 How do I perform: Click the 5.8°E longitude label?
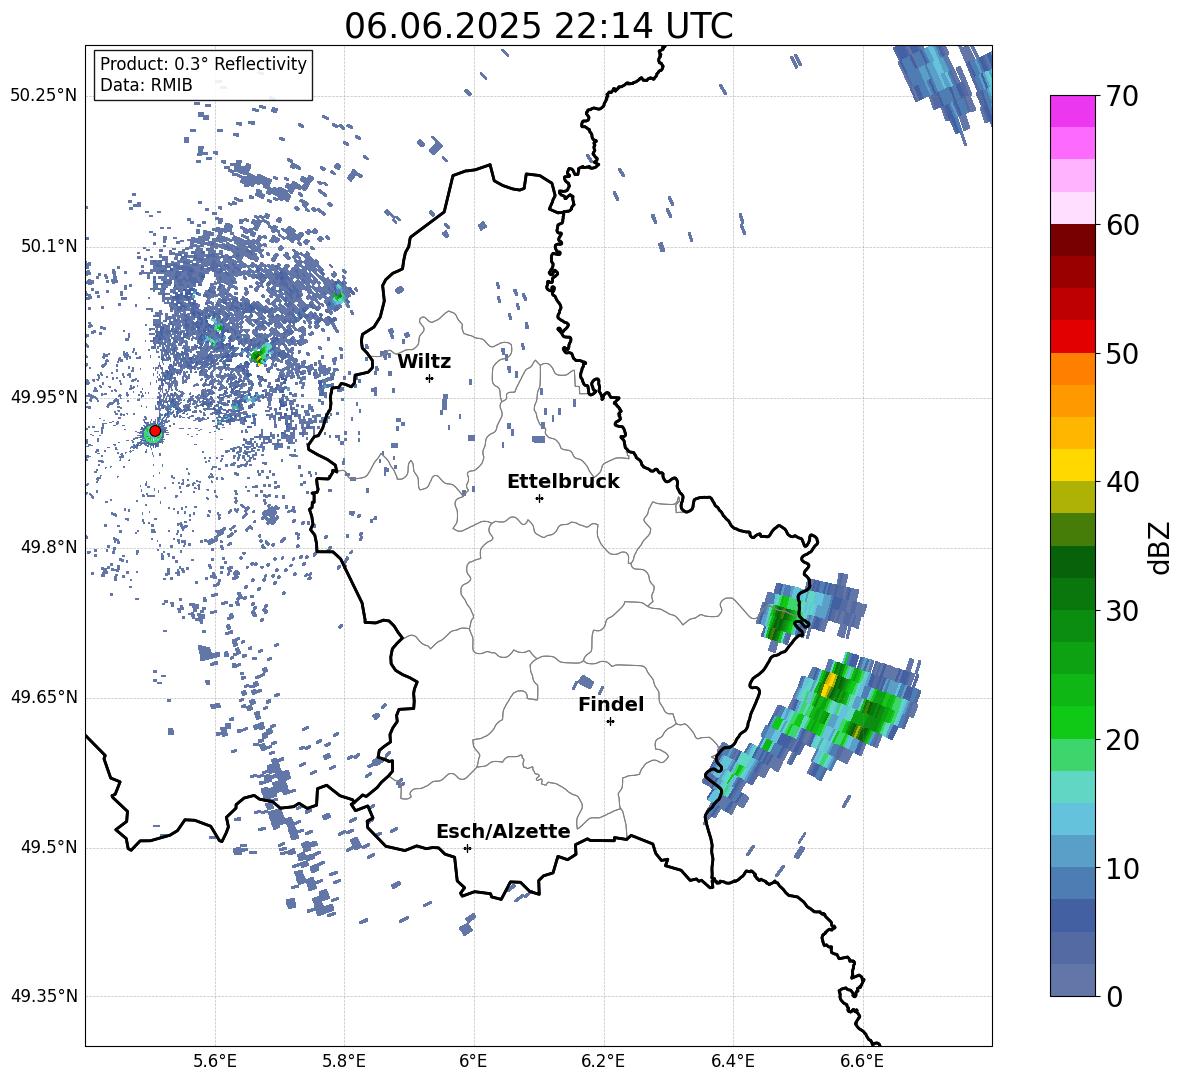(x=344, y=1061)
